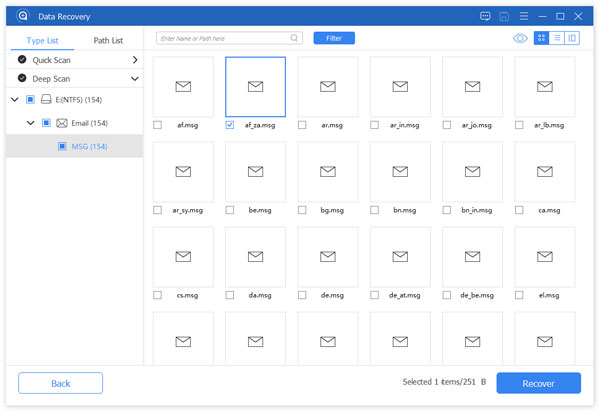Toggle the E:(NTFS) drive checkbox
The width and height of the screenshot is (600, 412).
point(30,99)
